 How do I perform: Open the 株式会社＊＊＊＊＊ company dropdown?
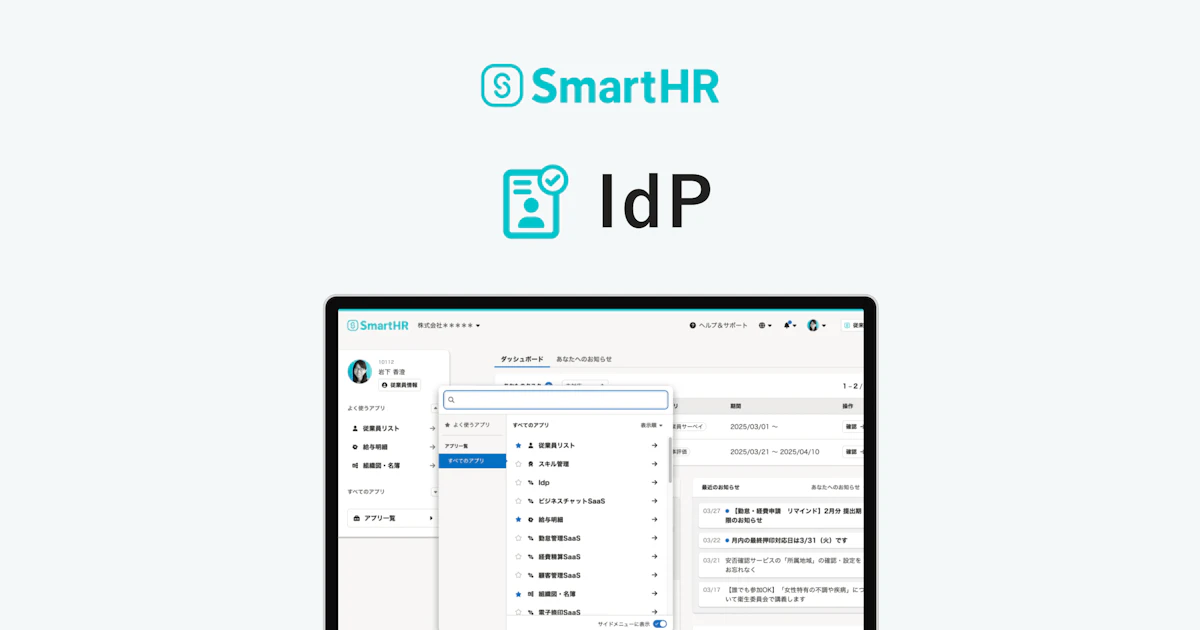pos(449,325)
